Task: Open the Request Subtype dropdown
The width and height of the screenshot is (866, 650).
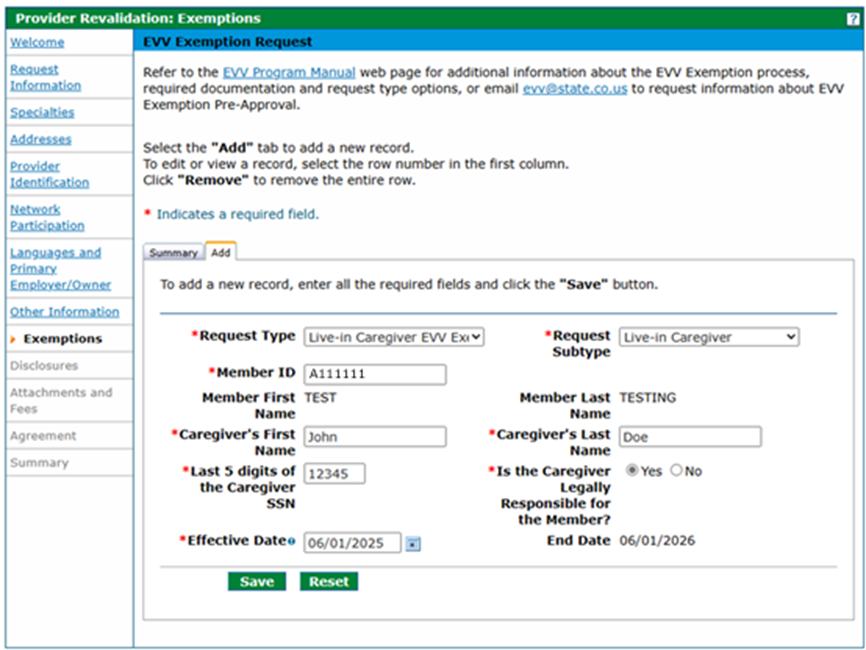Action: 709,337
